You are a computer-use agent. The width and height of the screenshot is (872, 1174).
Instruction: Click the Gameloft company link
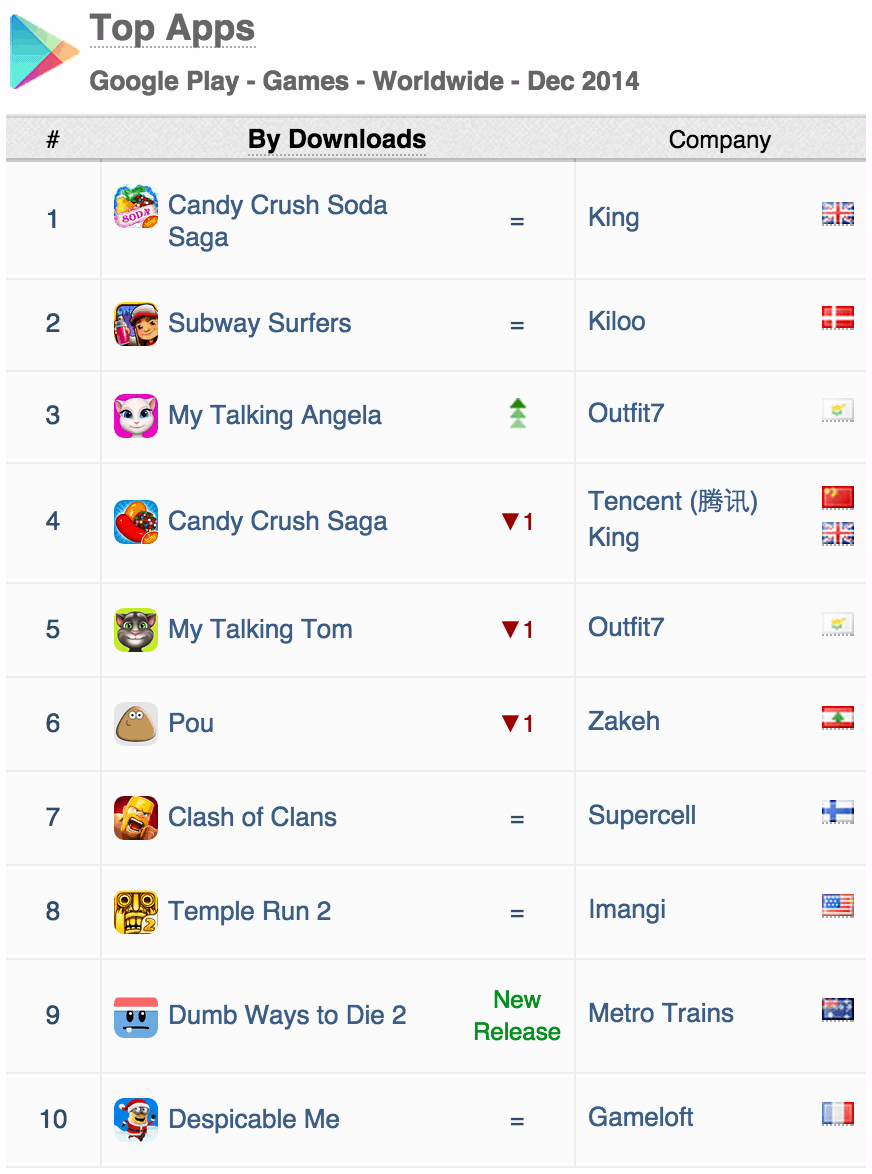pyautogui.click(x=641, y=1118)
